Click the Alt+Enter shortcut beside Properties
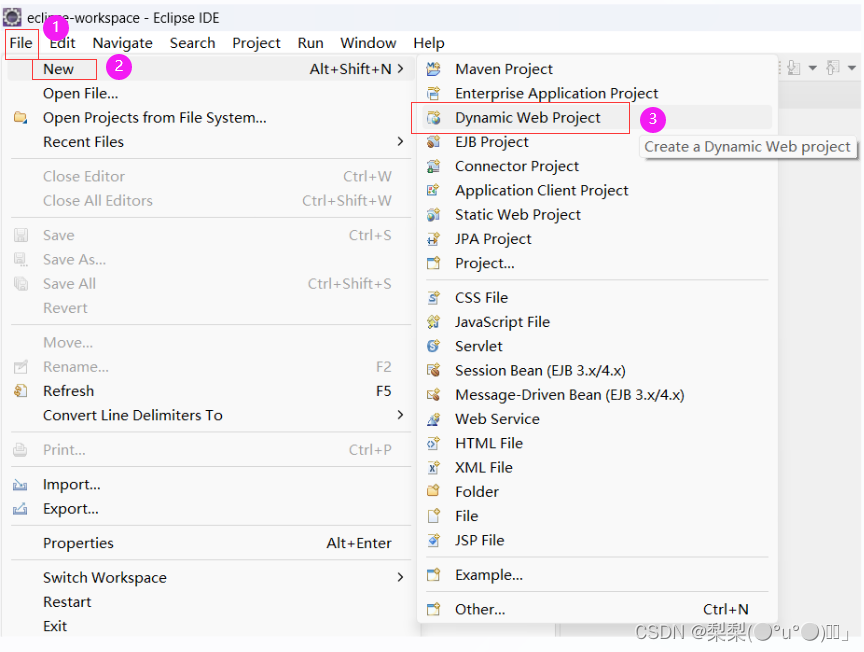Image resolution: width=864 pixels, height=652 pixels. point(359,543)
